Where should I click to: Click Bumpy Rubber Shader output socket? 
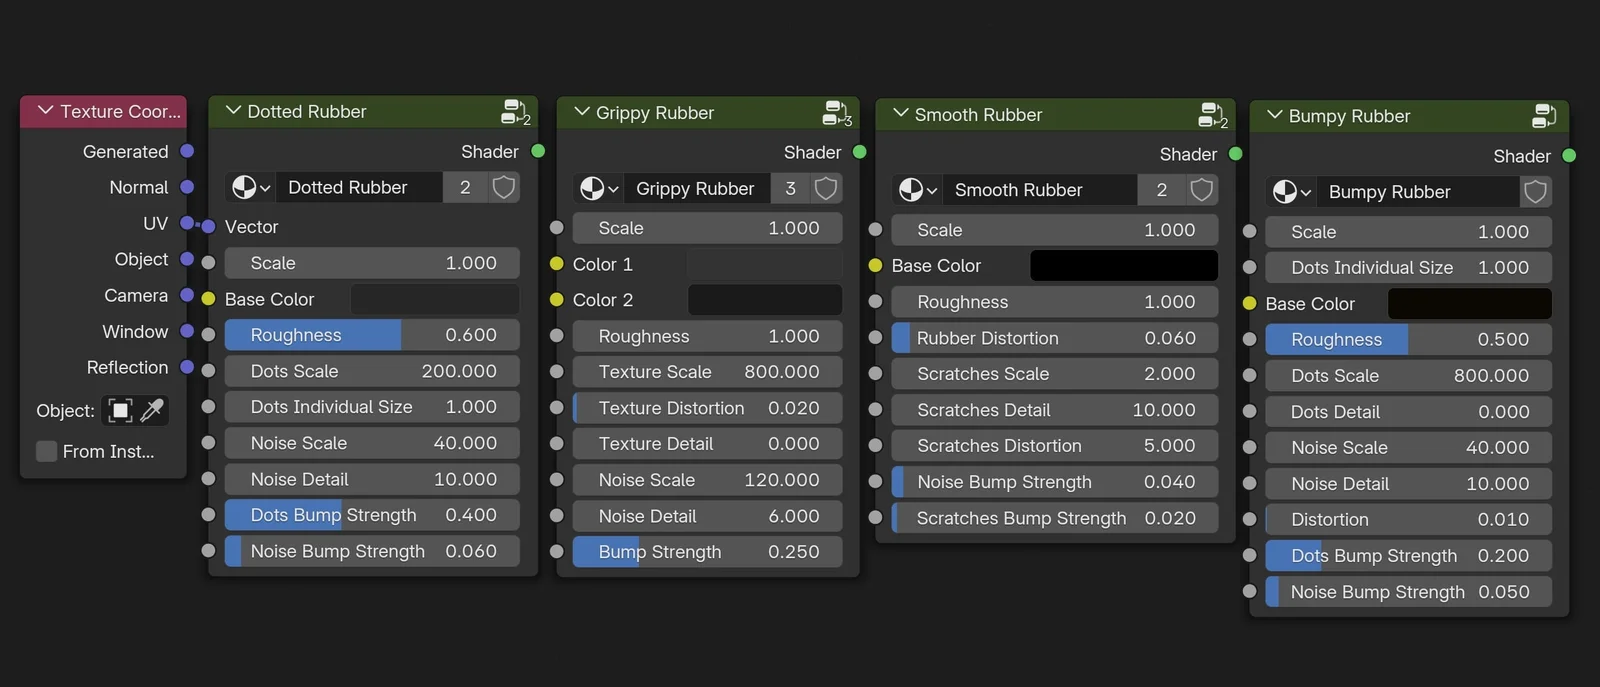[1569, 156]
